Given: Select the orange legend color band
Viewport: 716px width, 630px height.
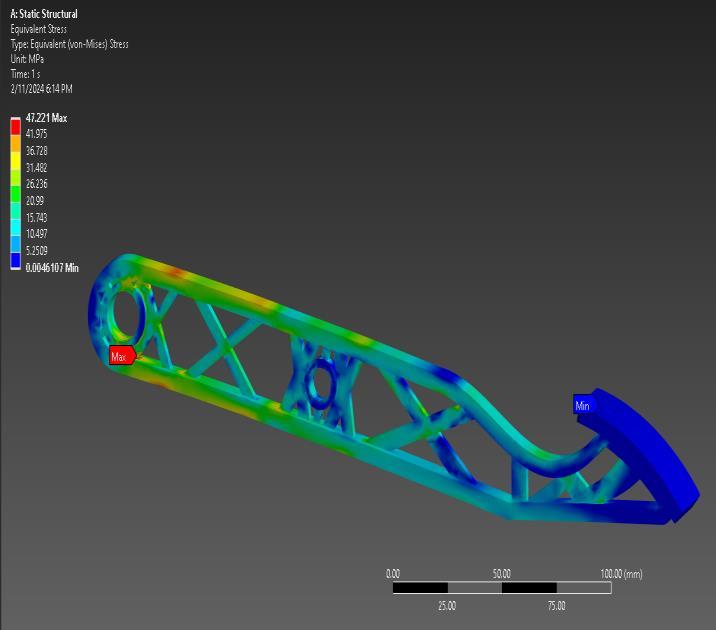Looking at the screenshot, I should (16, 143).
